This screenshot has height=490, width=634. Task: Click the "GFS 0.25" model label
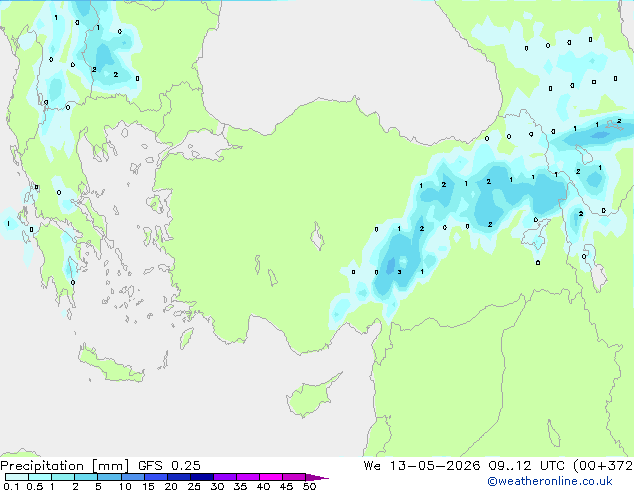[x=169, y=465]
